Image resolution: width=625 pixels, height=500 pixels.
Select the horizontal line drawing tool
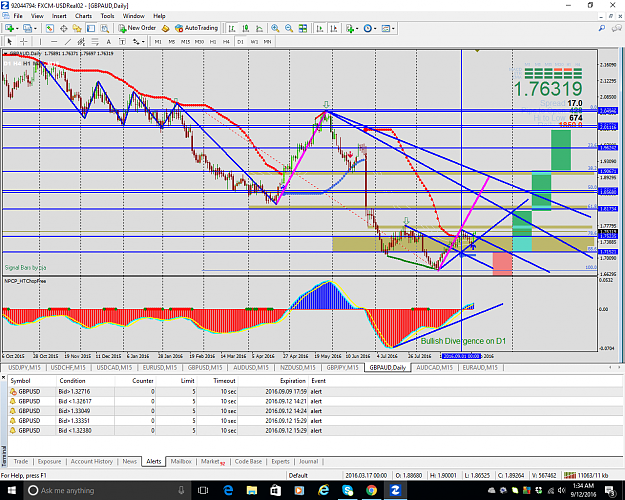[x=54, y=41]
